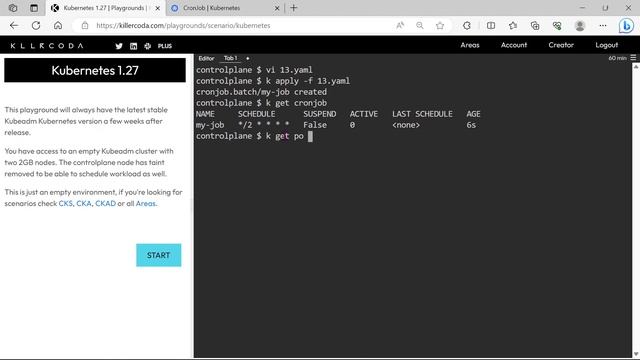Click the terminal scrollbar up arrow
This screenshot has width=640, height=360.
tap(636, 66)
